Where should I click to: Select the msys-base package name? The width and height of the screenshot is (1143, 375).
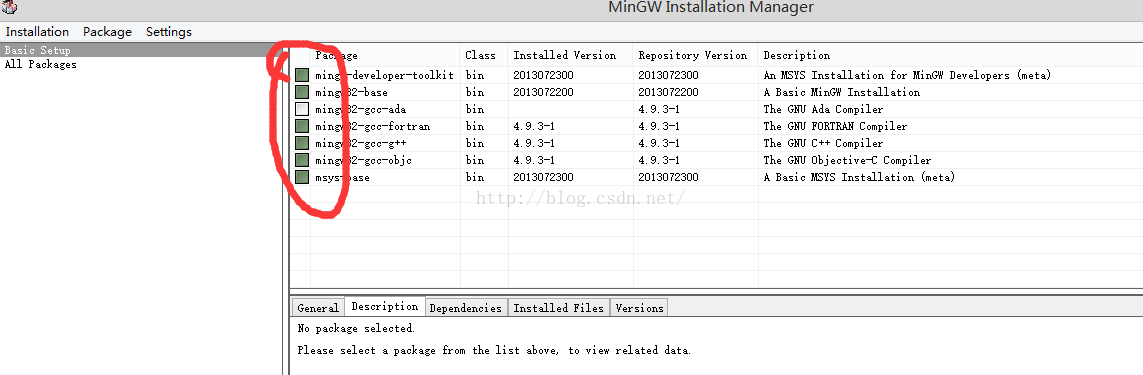click(342, 177)
